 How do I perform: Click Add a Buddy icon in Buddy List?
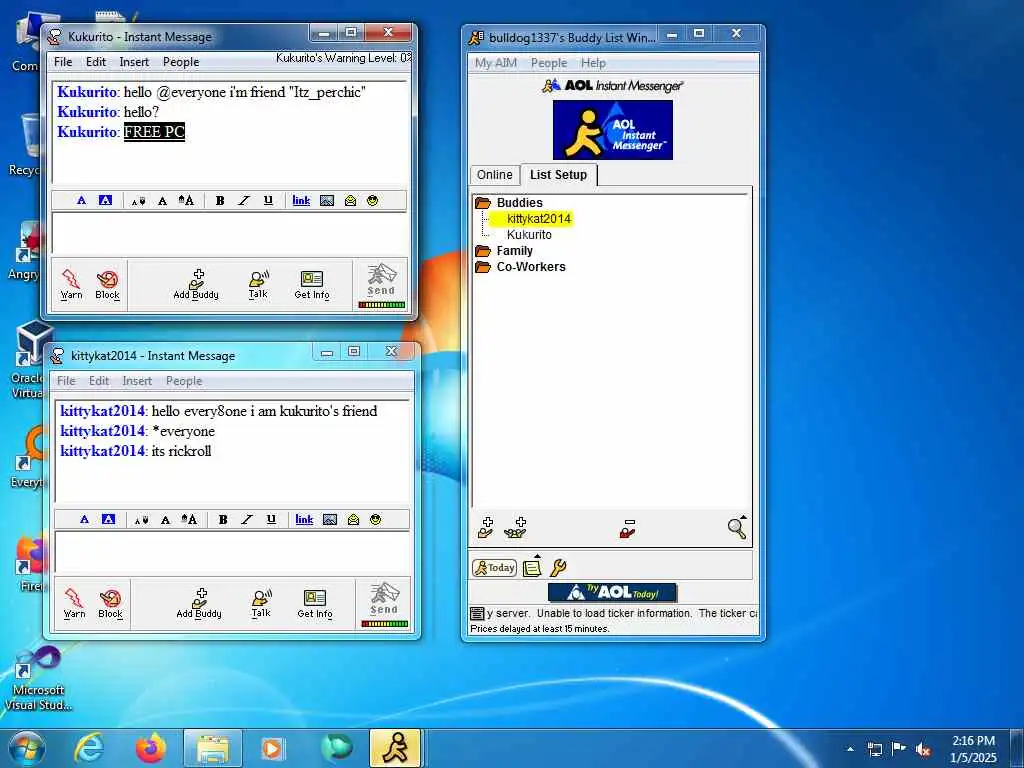pyautogui.click(x=485, y=528)
